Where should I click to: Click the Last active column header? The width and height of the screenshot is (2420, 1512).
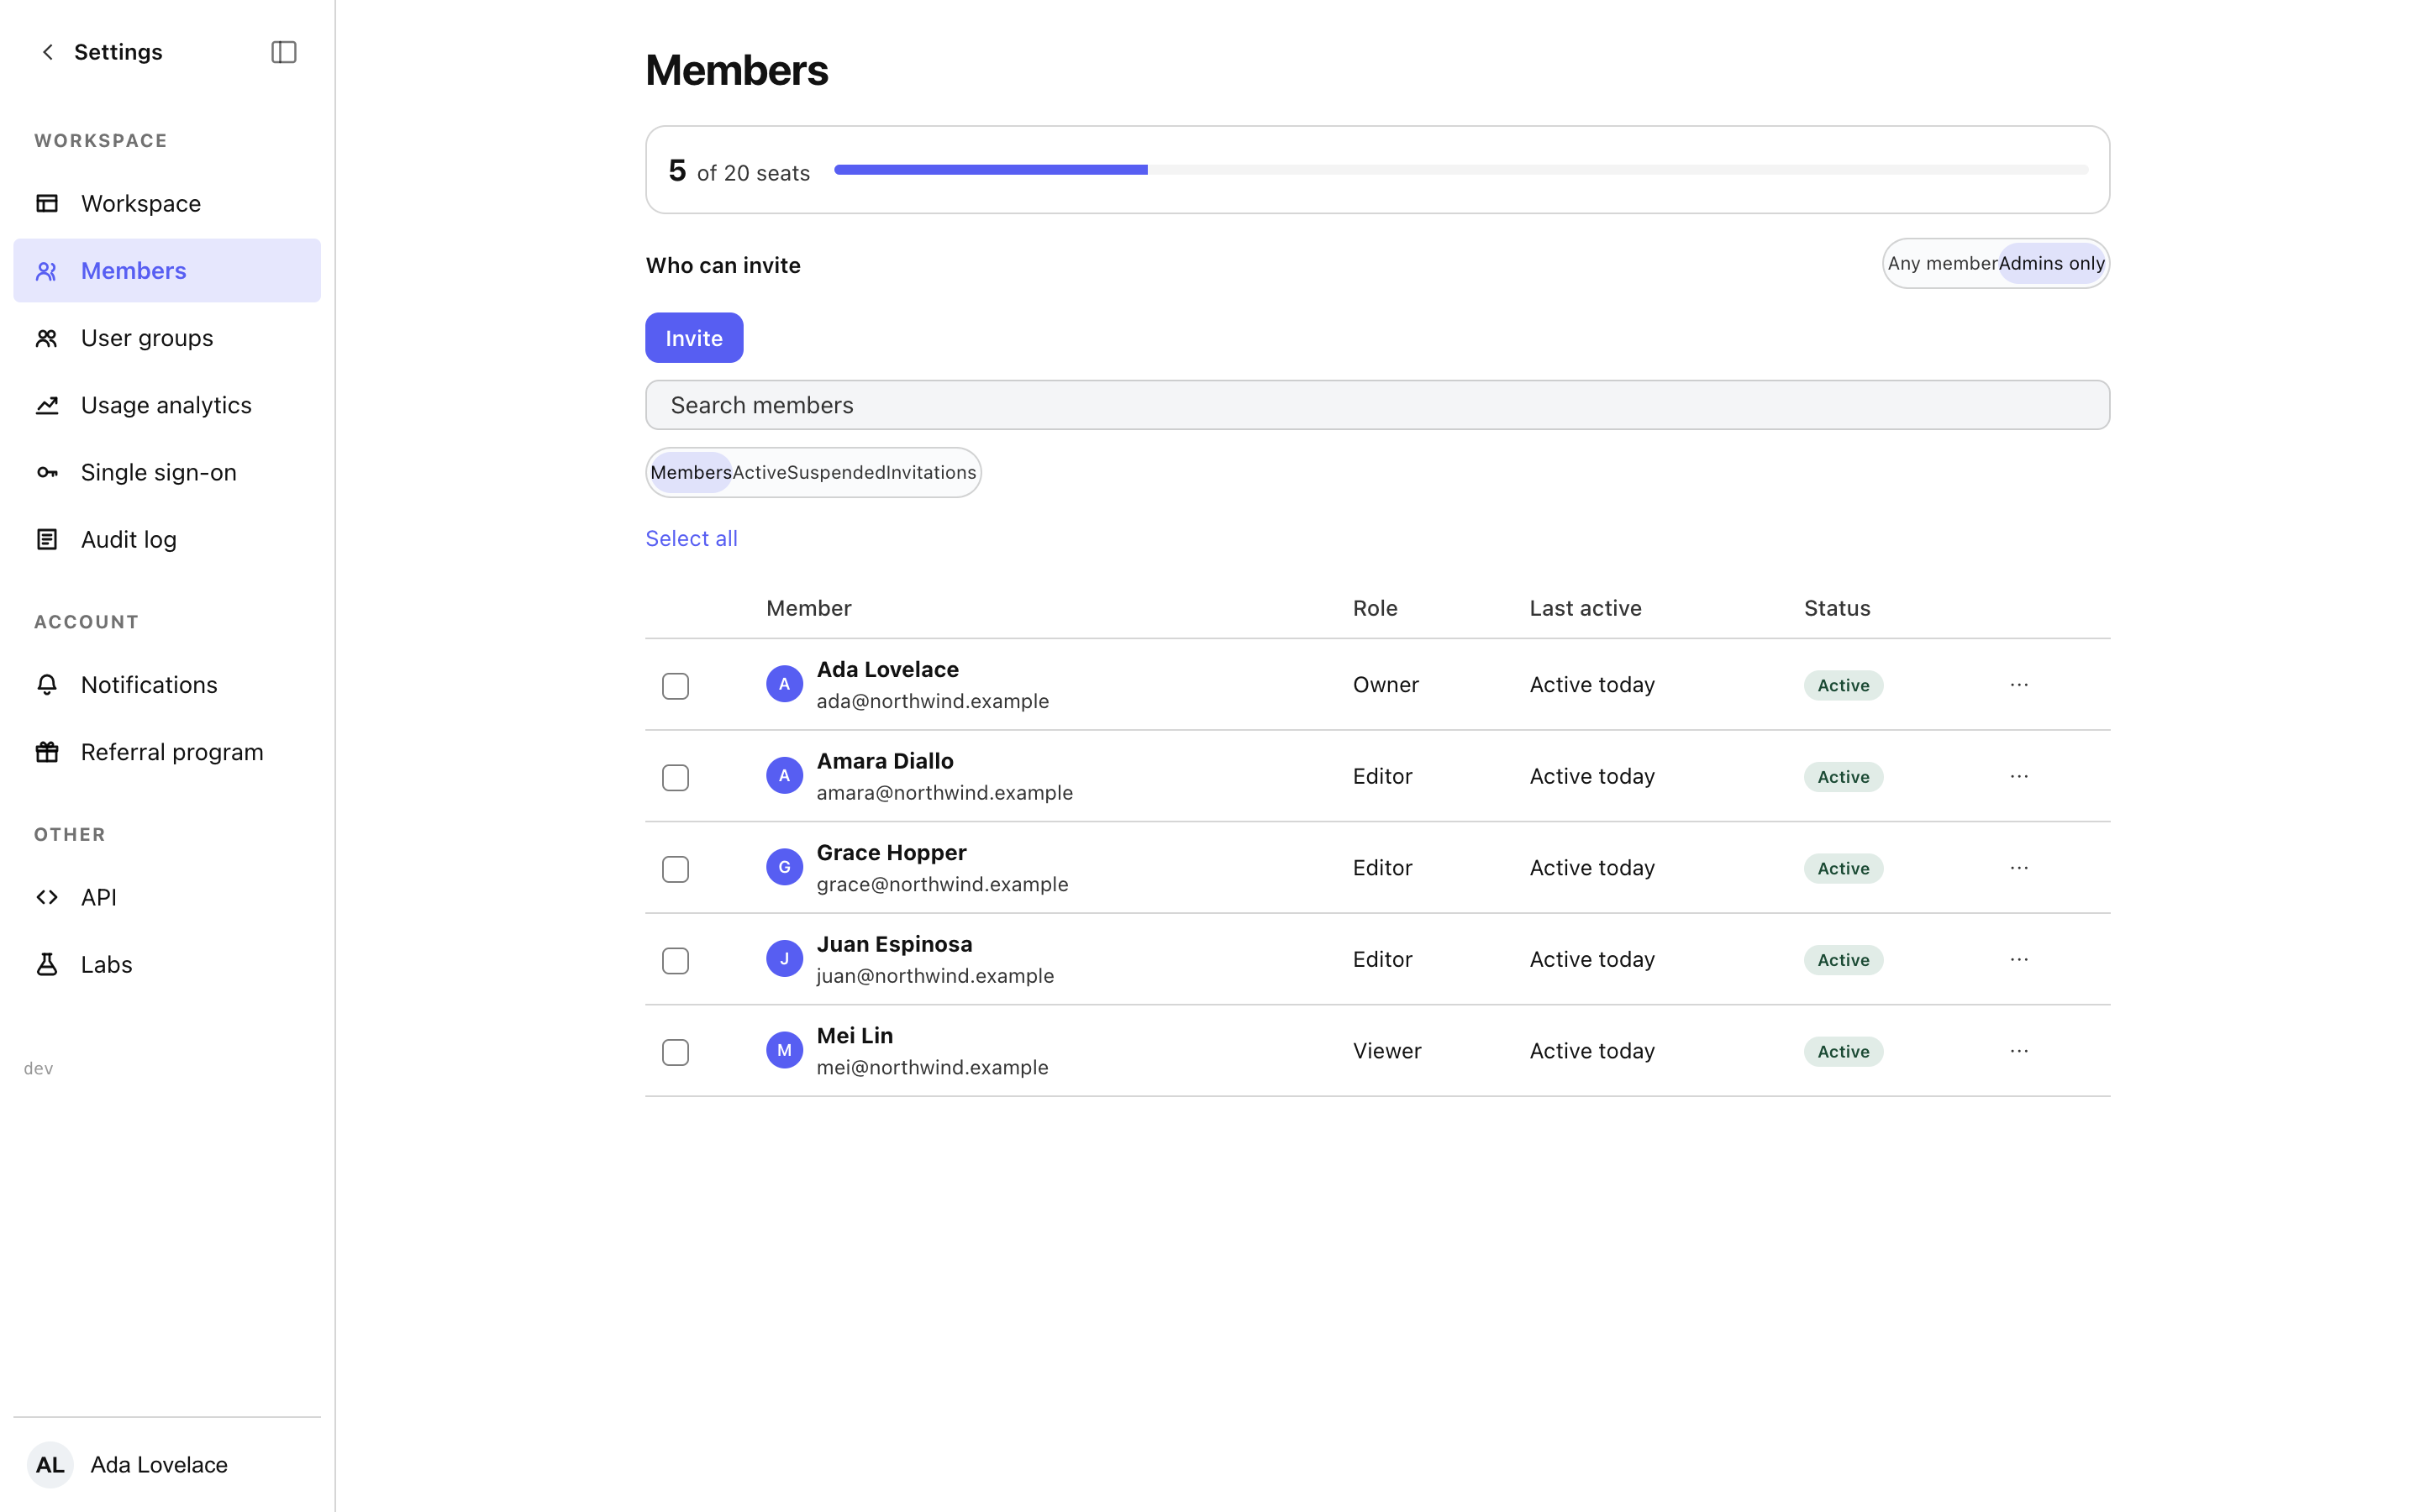pos(1585,608)
